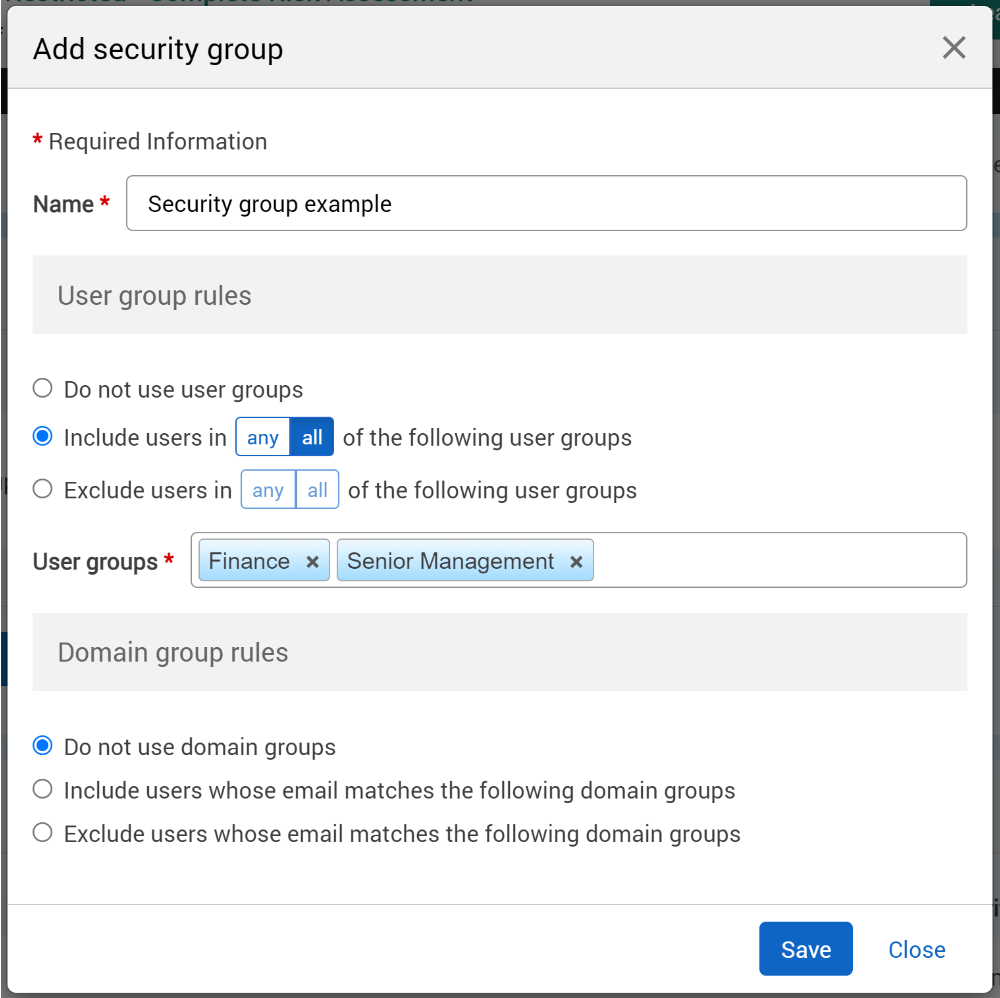Screen dimensions: 1000x998
Task: Remove the Senior Management user group tag
Action: [x=576, y=562]
